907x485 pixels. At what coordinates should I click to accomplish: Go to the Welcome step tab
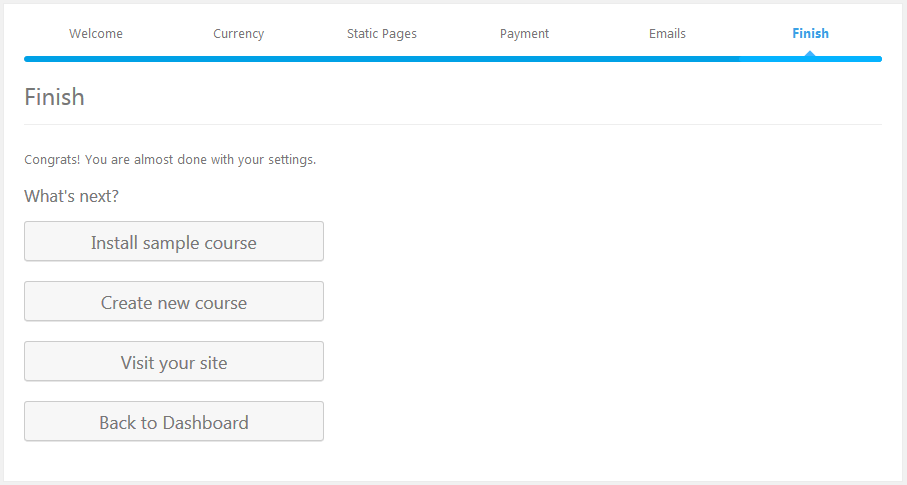click(96, 34)
